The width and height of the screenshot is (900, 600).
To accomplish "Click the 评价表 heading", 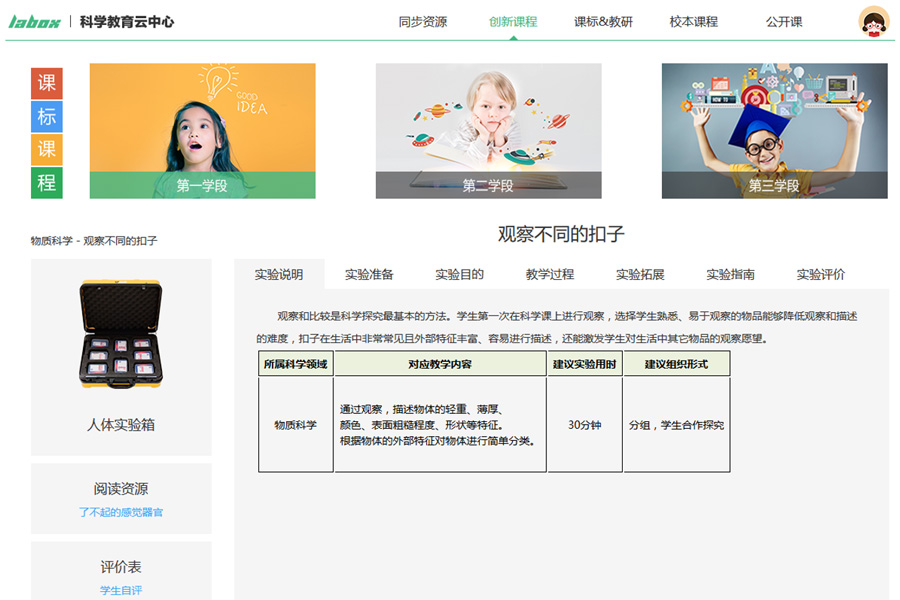I will [x=121, y=567].
